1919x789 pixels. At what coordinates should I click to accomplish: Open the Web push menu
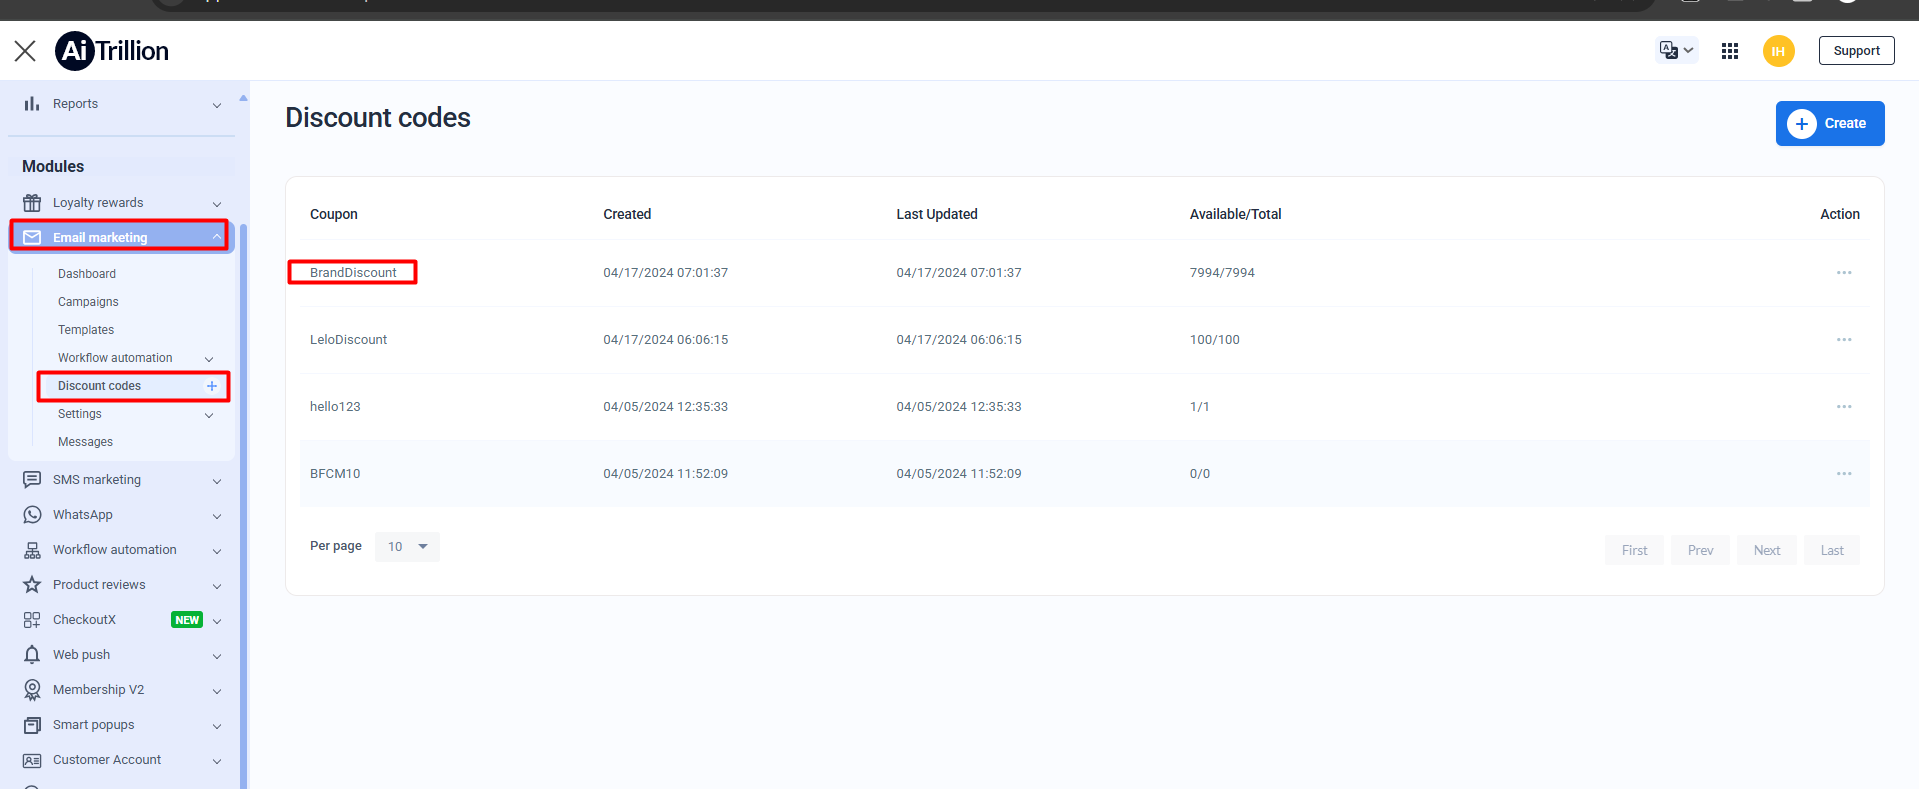pyautogui.click(x=81, y=655)
